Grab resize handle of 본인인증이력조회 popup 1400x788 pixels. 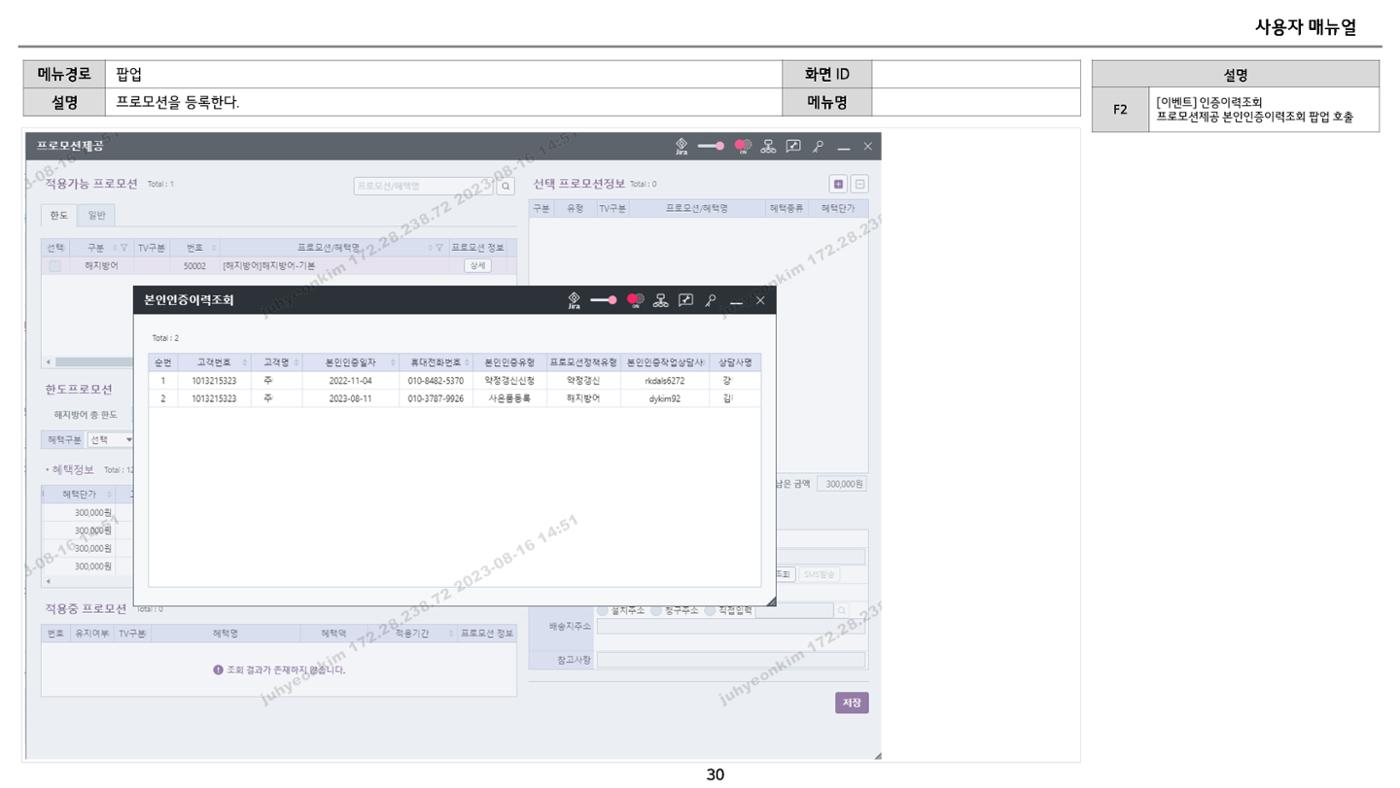pos(770,600)
